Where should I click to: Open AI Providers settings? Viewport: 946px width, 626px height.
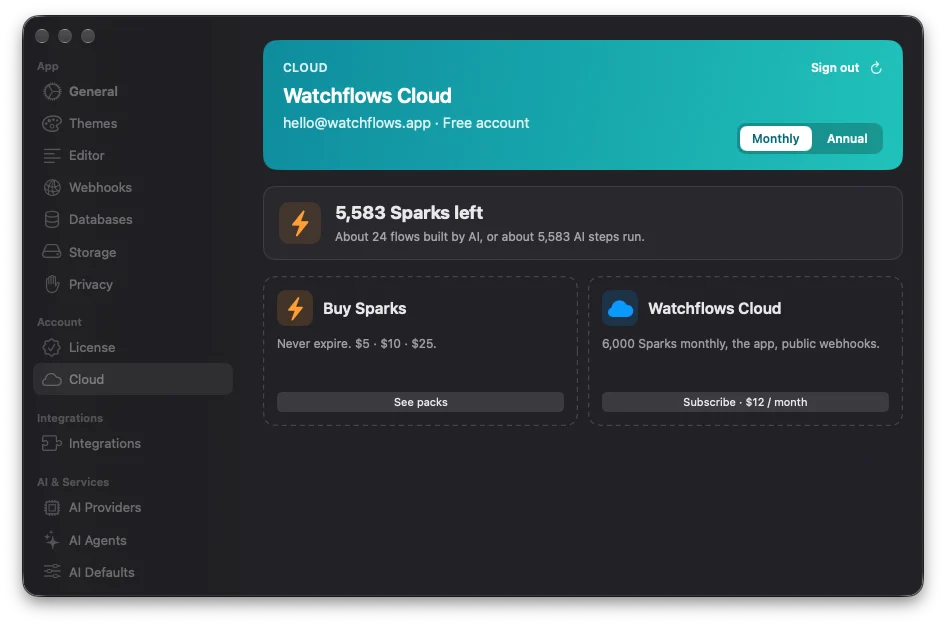133,508
